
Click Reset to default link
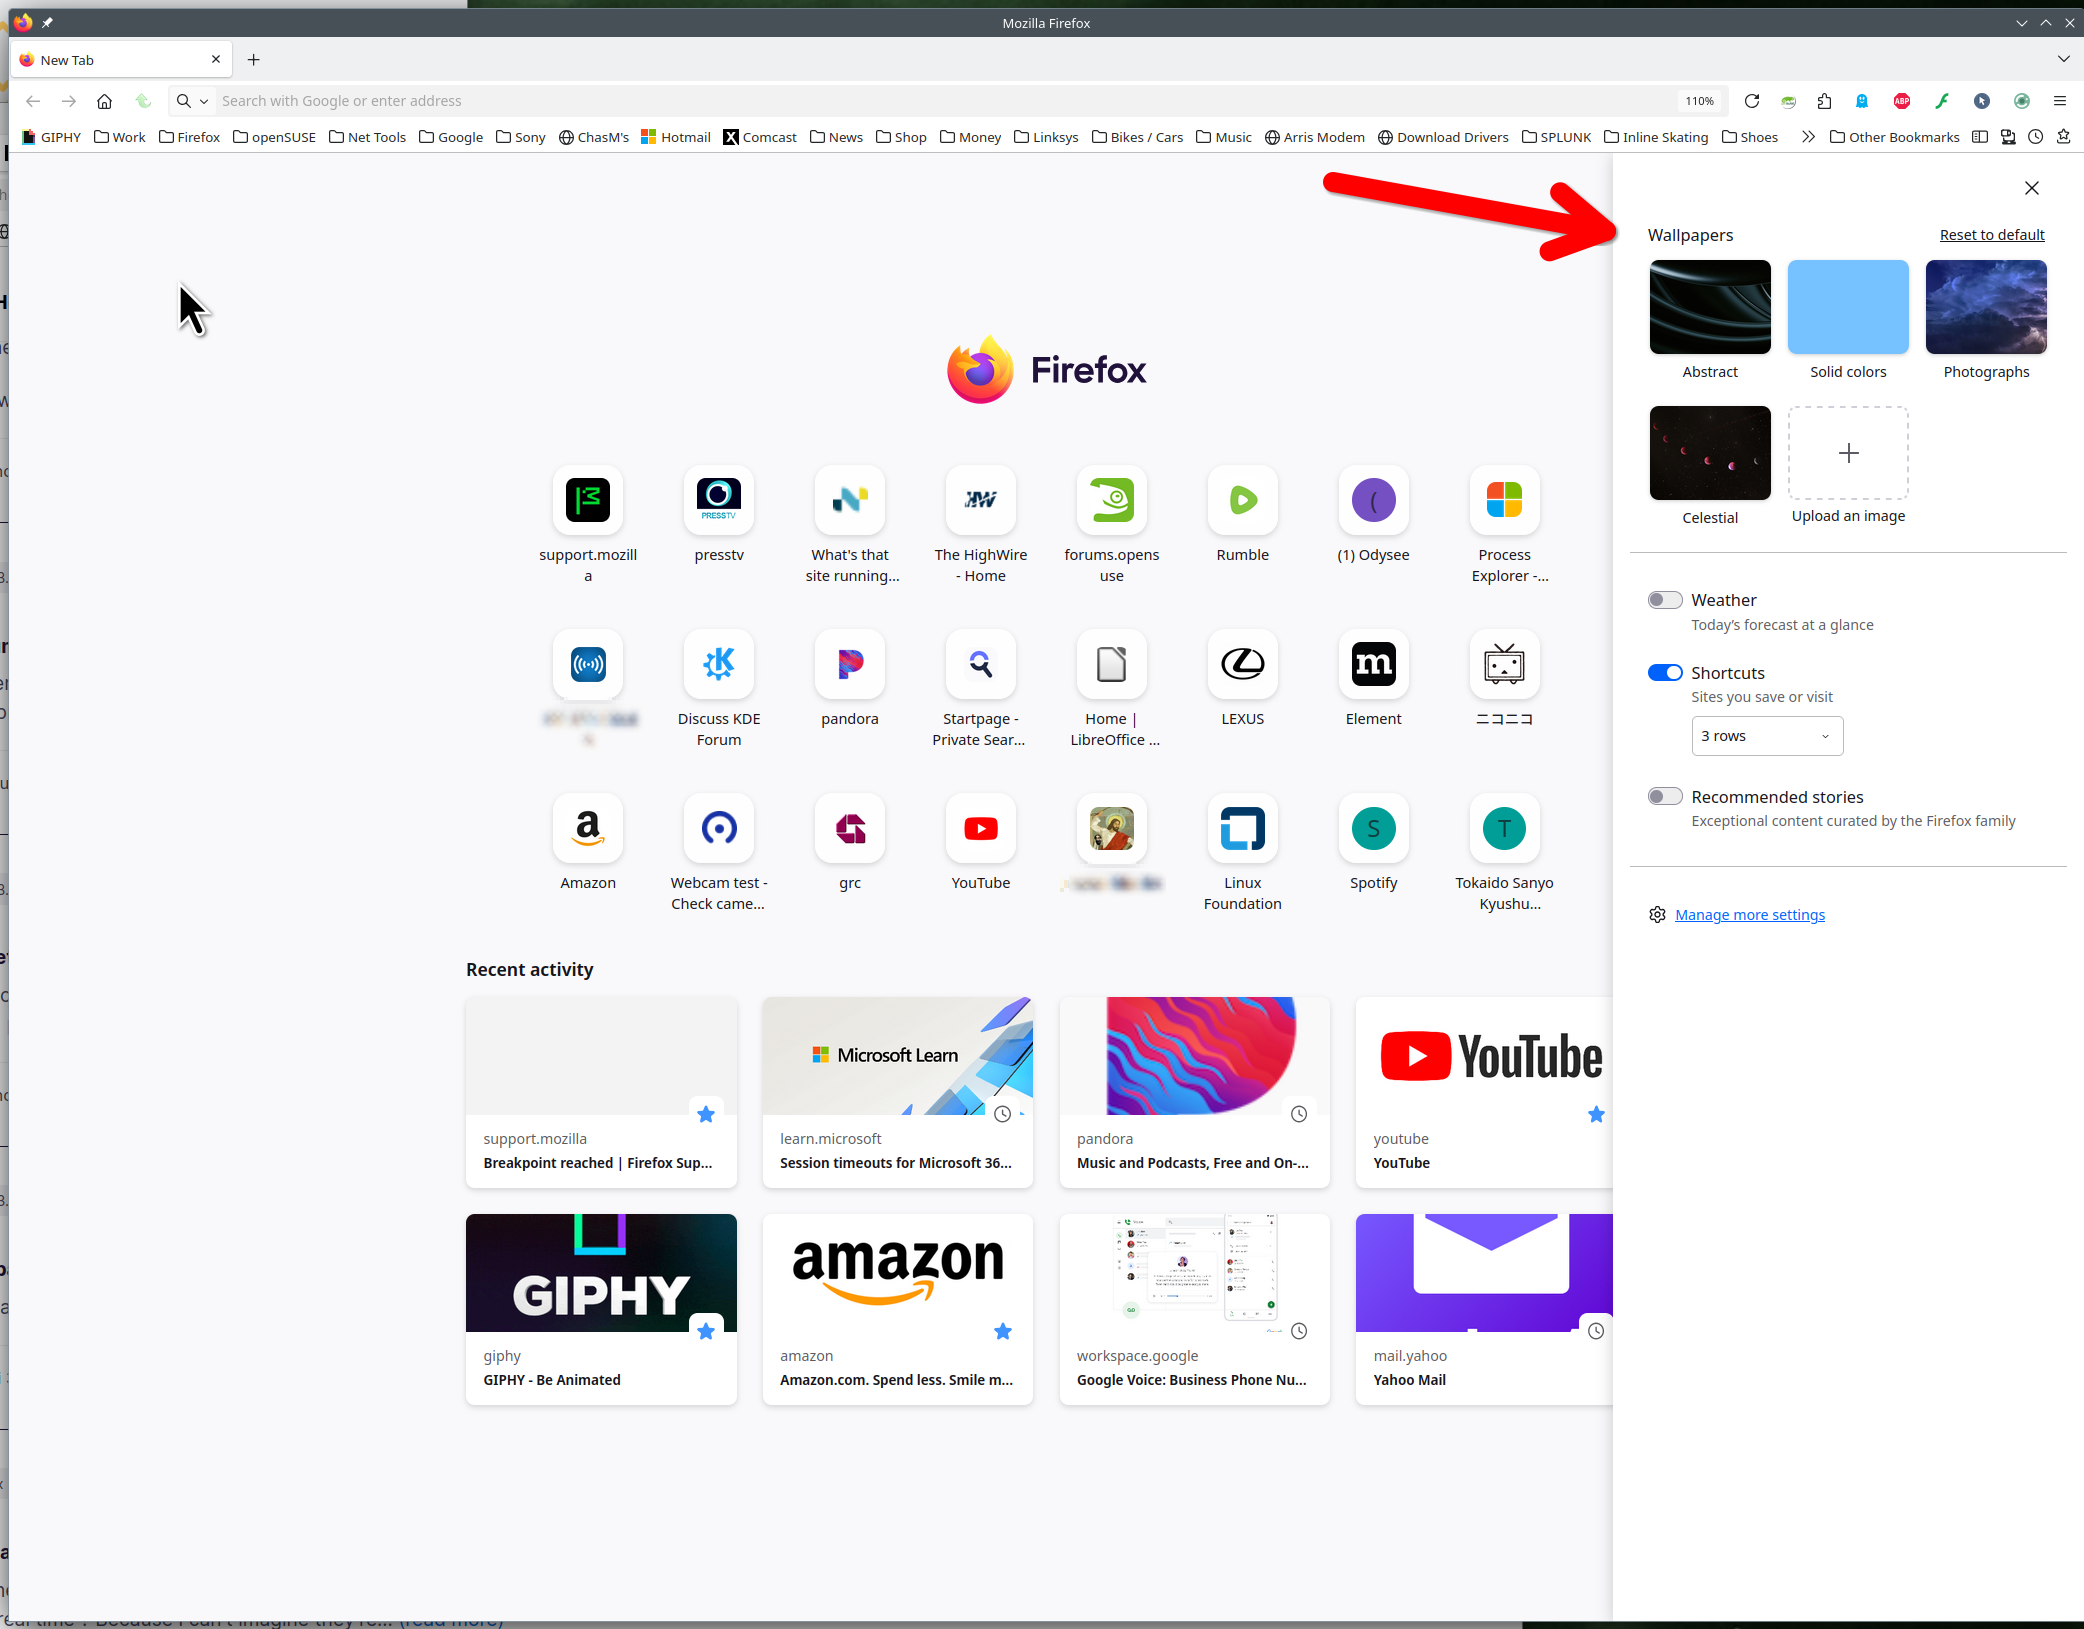[x=1991, y=235]
